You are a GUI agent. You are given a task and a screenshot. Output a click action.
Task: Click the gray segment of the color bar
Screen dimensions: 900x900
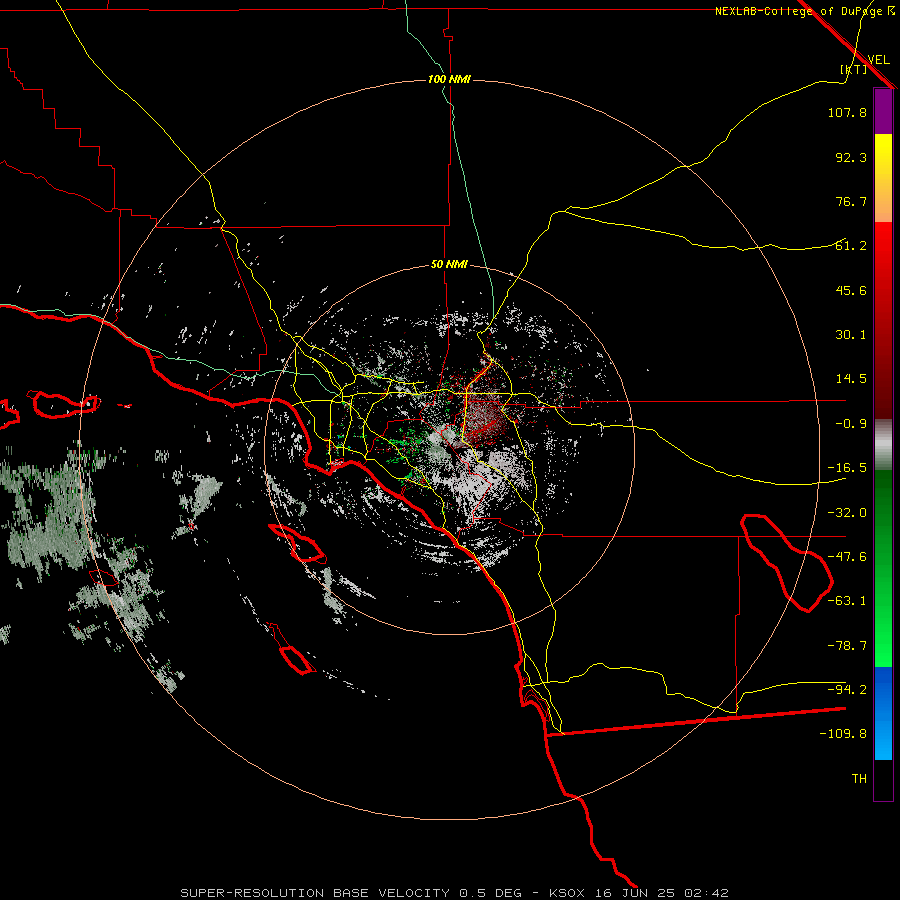tap(883, 445)
